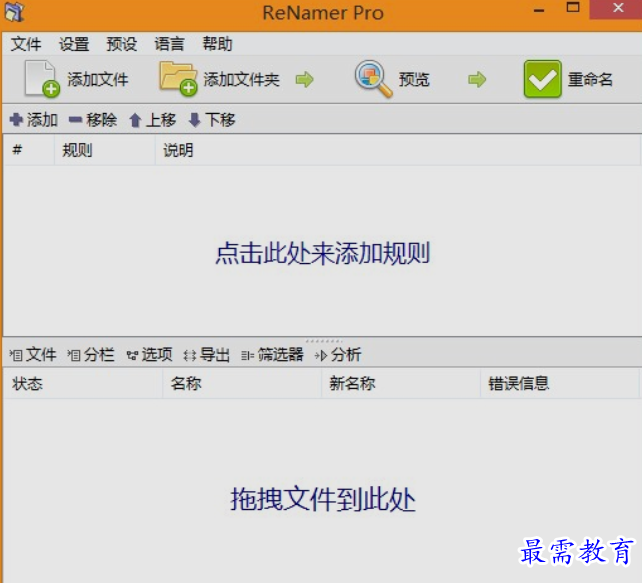Click the 说明 column header
The height and width of the screenshot is (583, 642).
(x=398, y=150)
